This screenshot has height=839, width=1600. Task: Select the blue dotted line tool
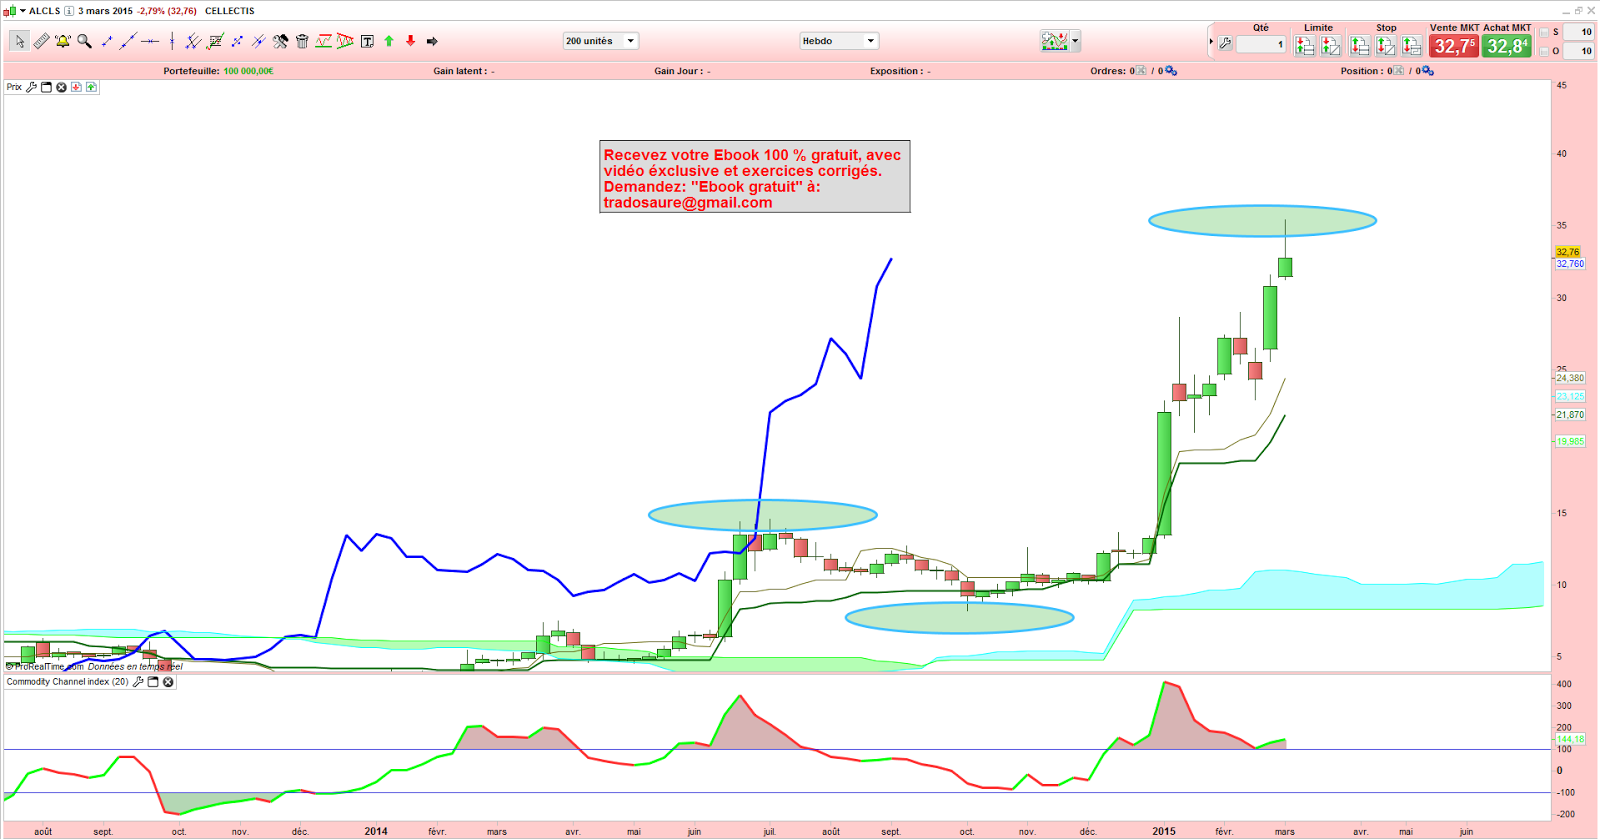[237, 41]
